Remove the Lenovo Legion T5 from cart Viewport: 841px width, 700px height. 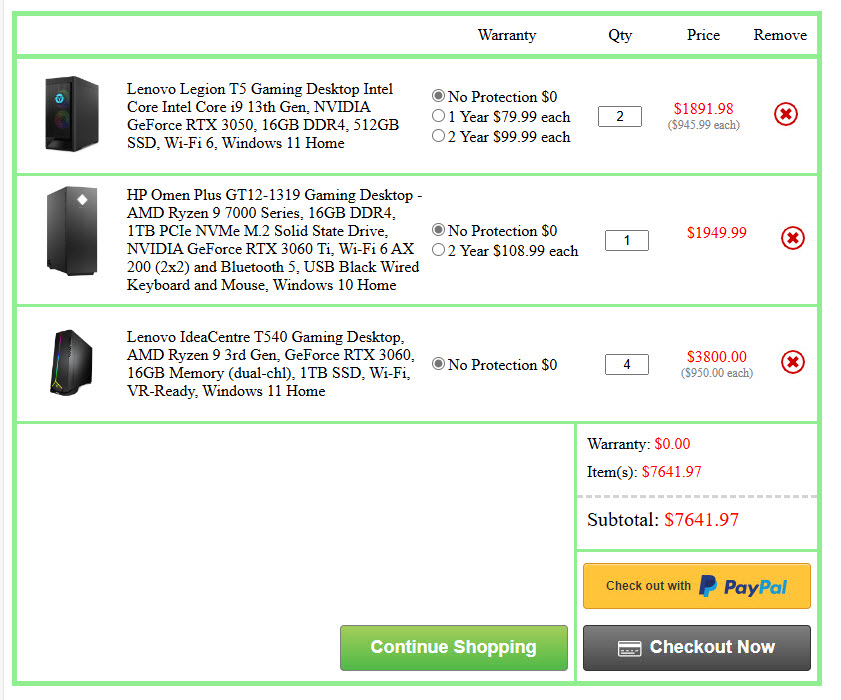786,115
